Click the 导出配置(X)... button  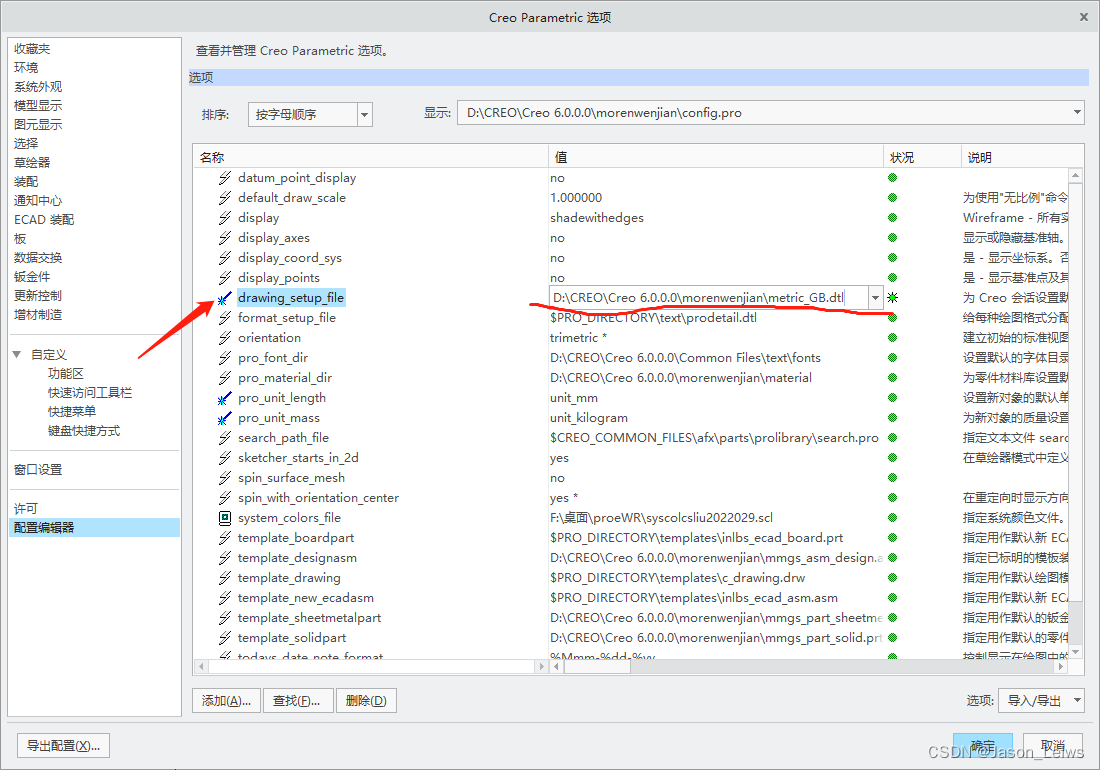click(x=63, y=746)
